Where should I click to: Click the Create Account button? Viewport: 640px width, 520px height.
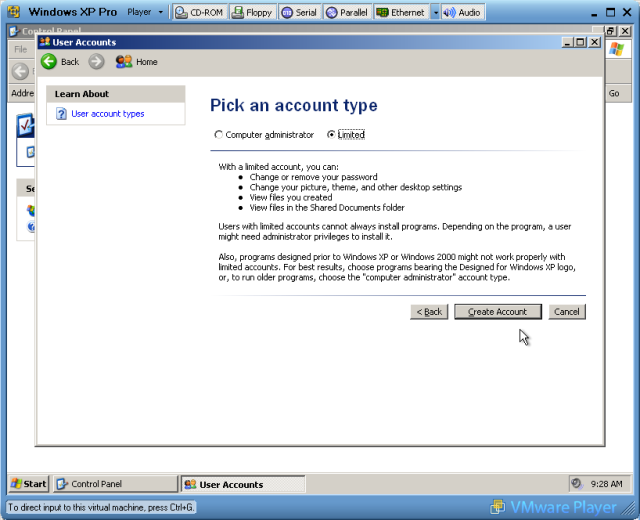tap(498, 311)
